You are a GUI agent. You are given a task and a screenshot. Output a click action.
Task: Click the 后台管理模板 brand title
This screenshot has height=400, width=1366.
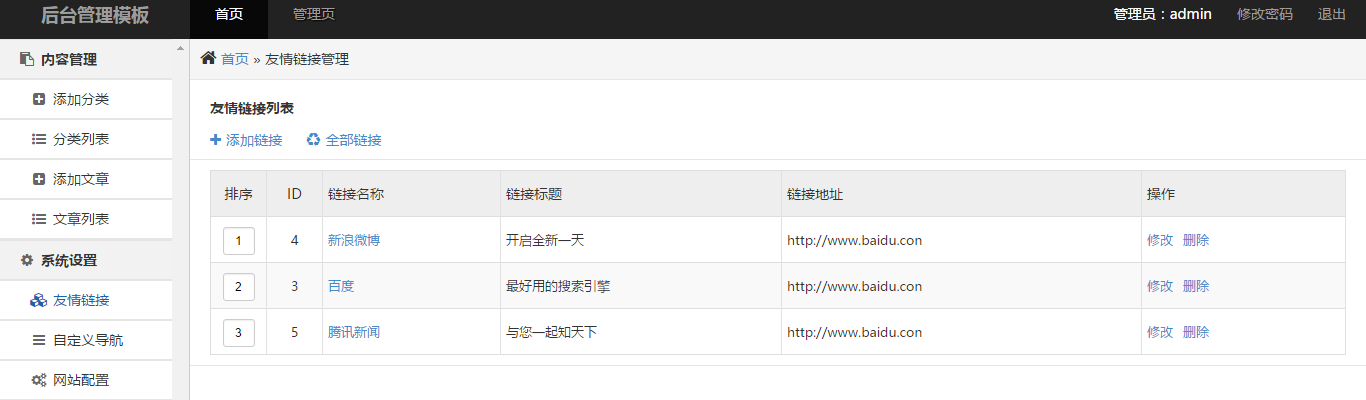(95, 15)
